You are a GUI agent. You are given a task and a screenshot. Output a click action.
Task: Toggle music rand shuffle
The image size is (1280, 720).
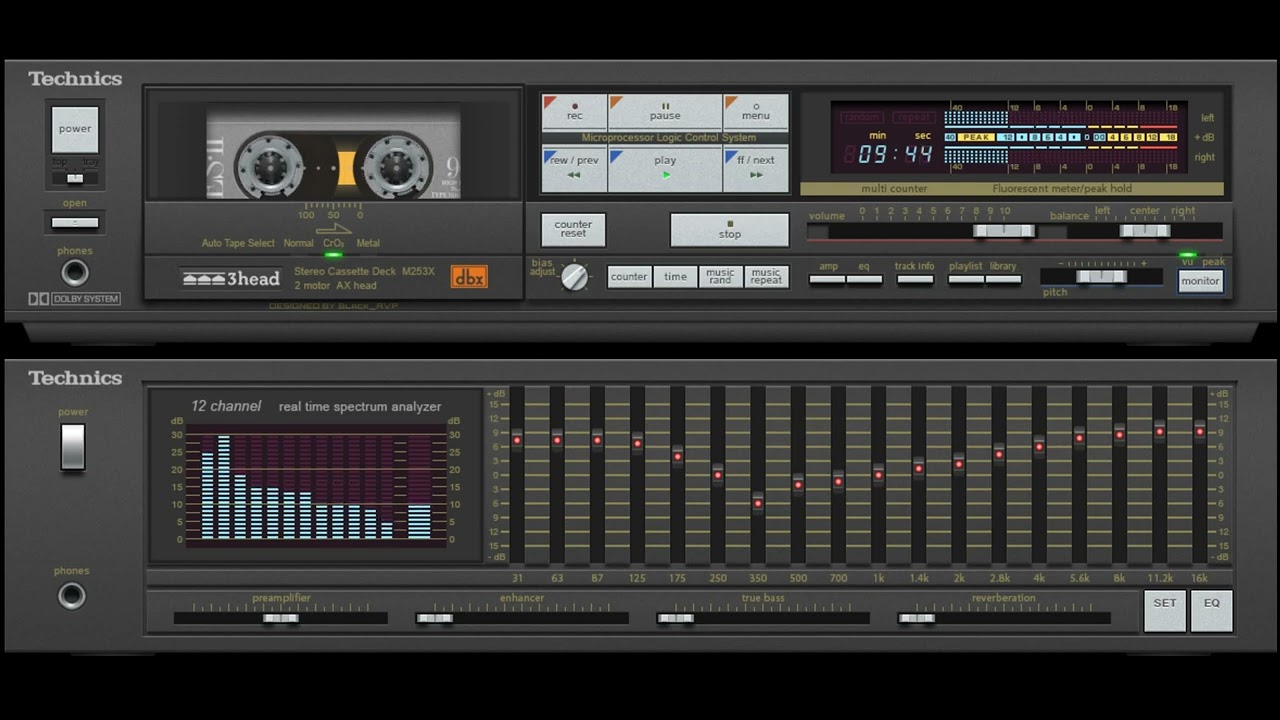pos(720,277)
